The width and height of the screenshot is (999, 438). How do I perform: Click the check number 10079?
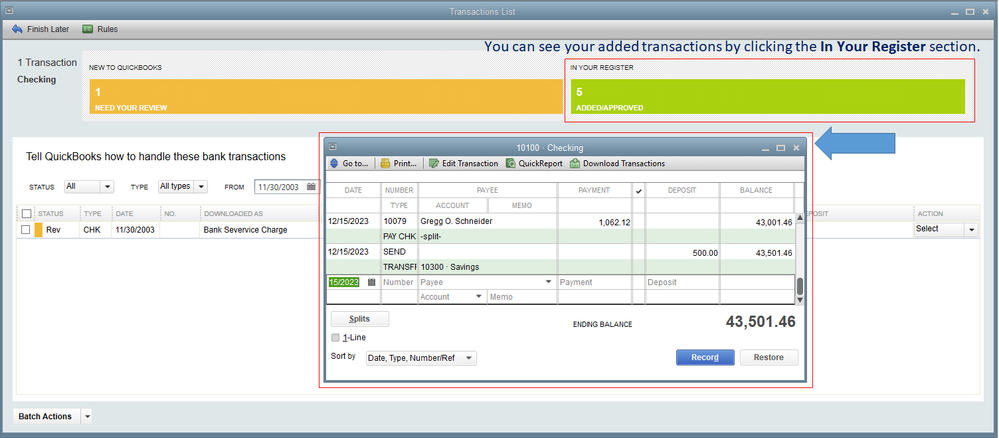(x=394, y=221)
